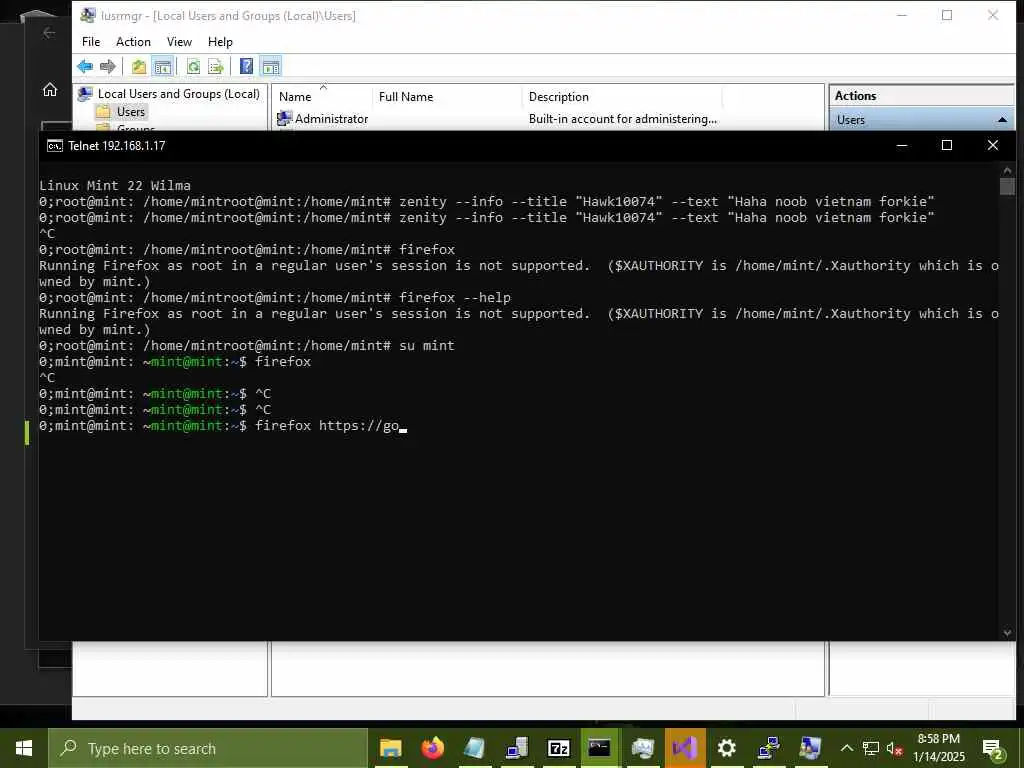Viewport: 1024px width, 768px height.
Task: Toggle Show/Hide Console Tree toolbar icon
Action: point(163,66)
